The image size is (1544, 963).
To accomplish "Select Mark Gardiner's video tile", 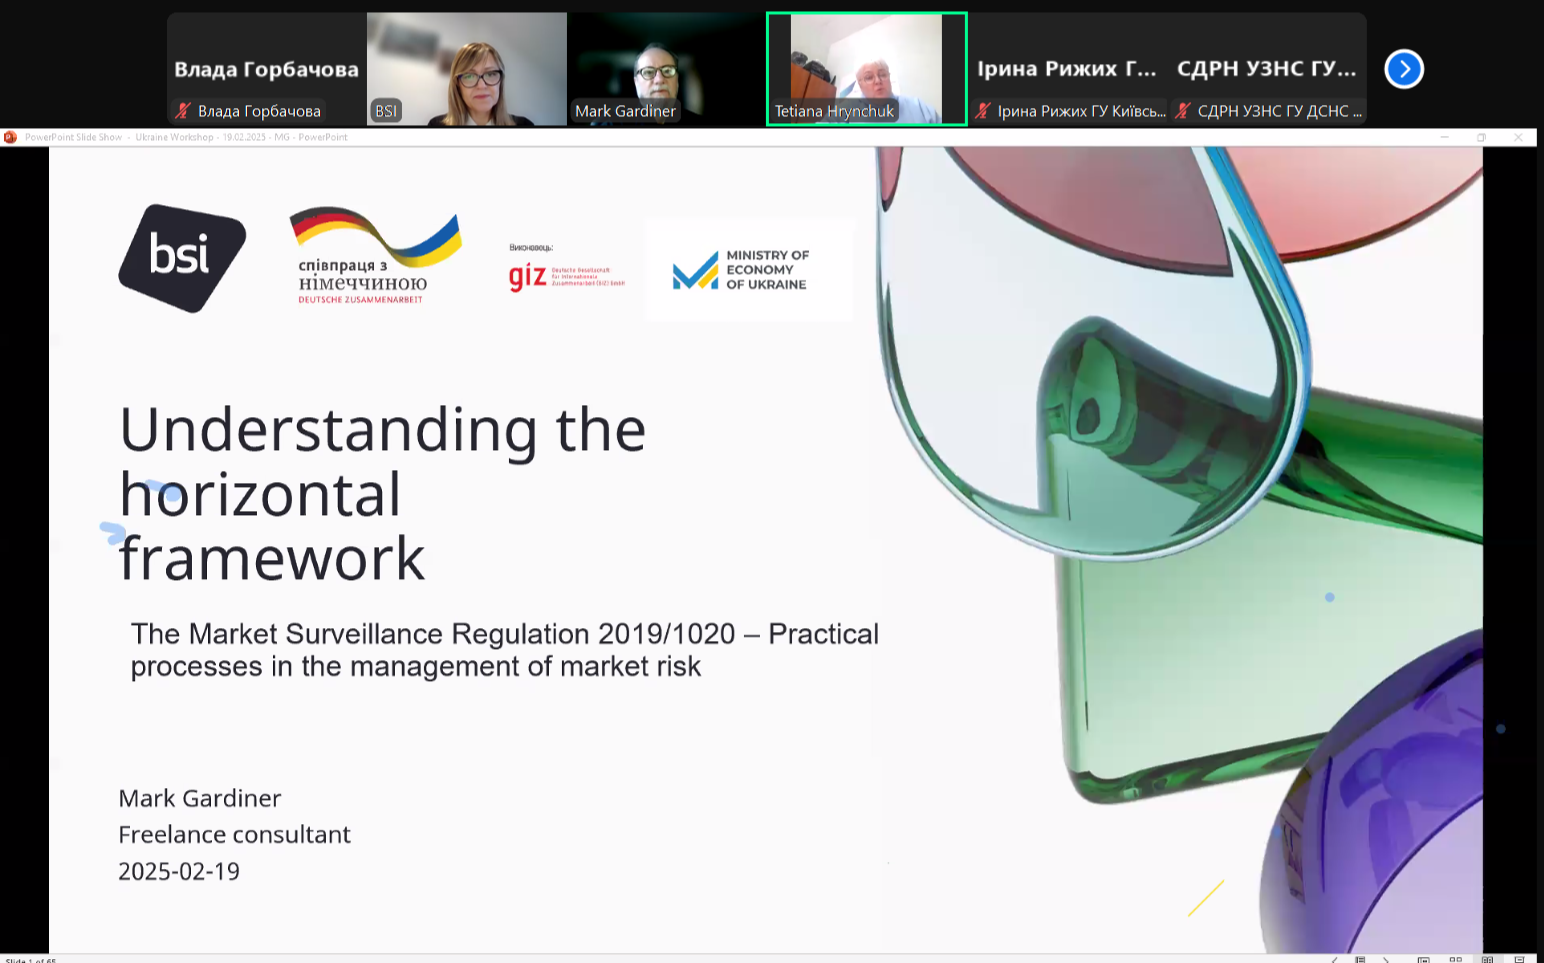I will click(666, 69).
